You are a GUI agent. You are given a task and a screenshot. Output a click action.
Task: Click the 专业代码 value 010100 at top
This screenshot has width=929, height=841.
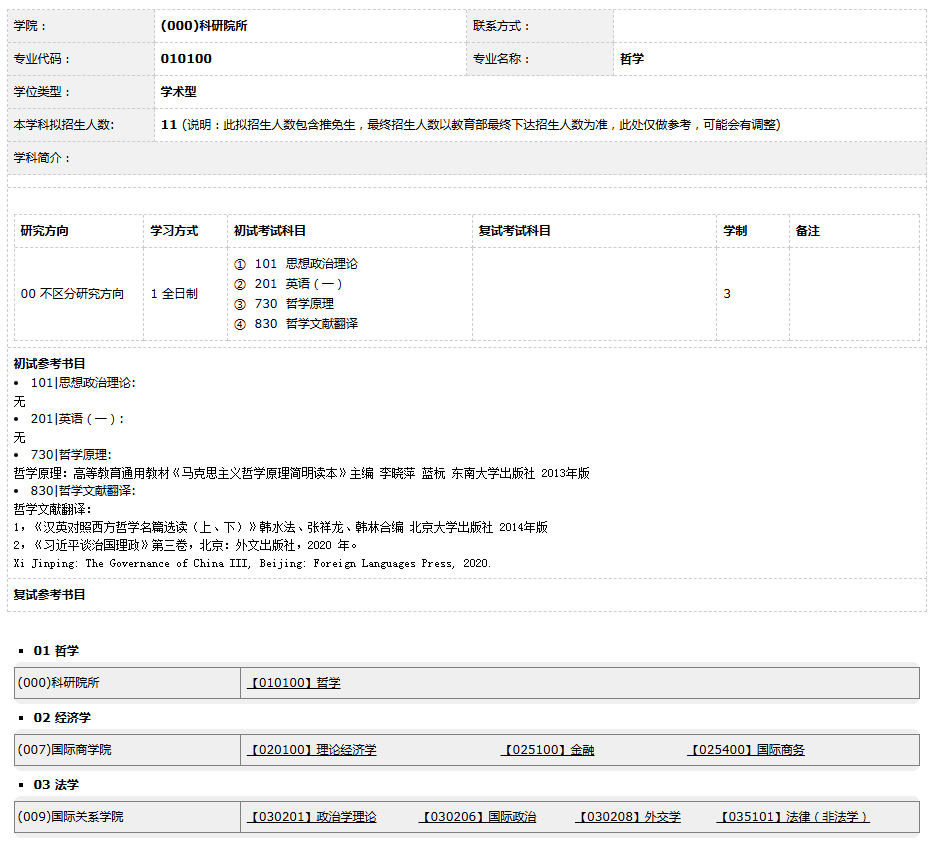click(x=186, y=59)
